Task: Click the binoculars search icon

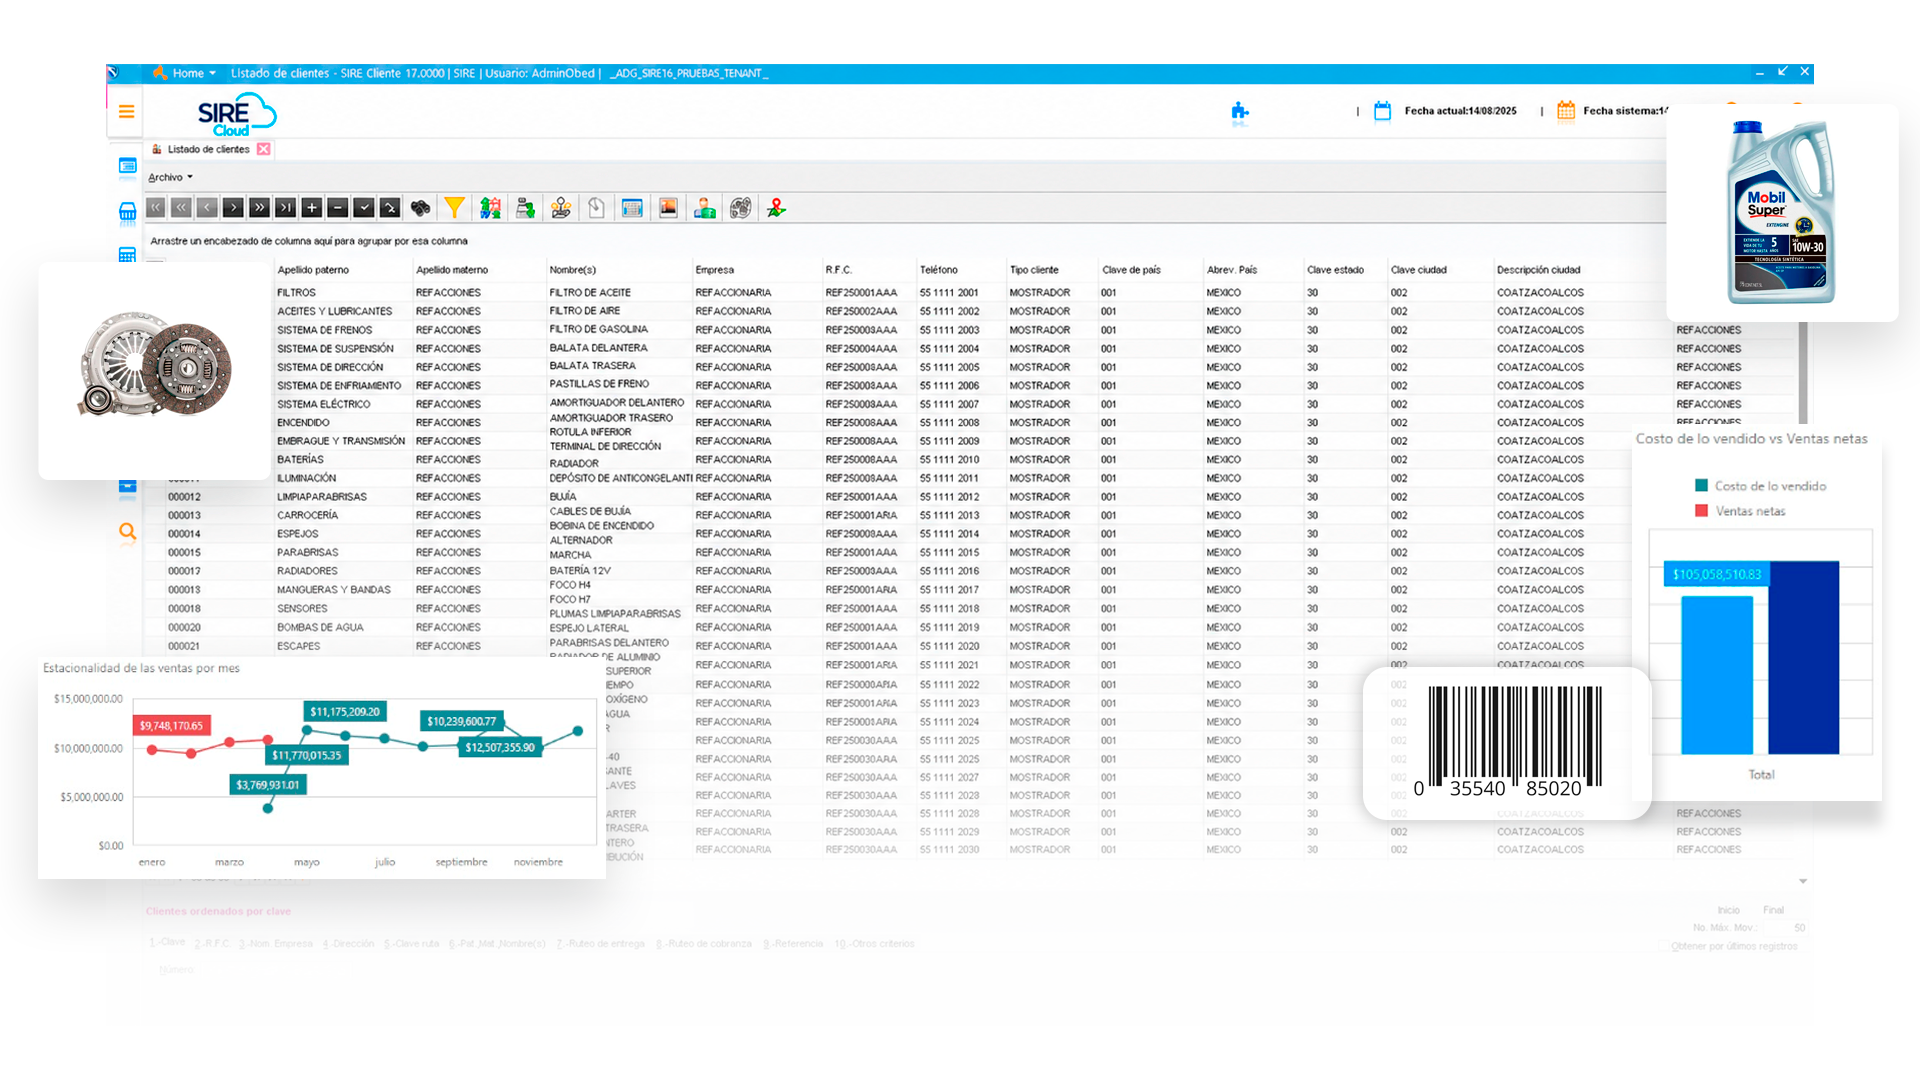Action: point(421,208)
